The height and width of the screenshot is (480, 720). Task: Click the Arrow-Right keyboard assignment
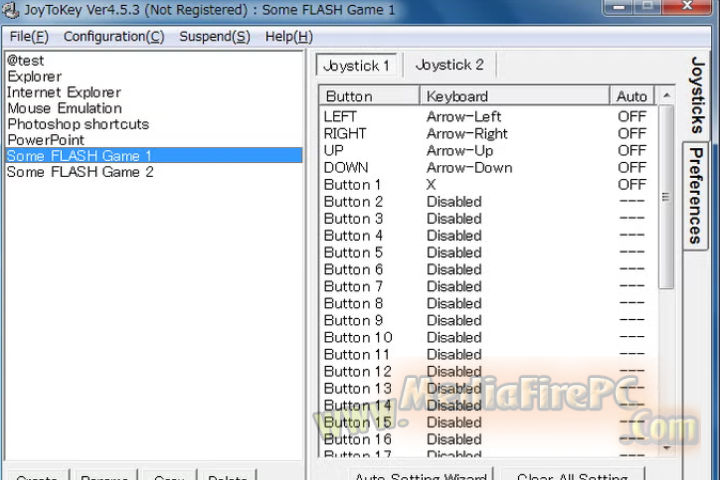click(467, 134)
